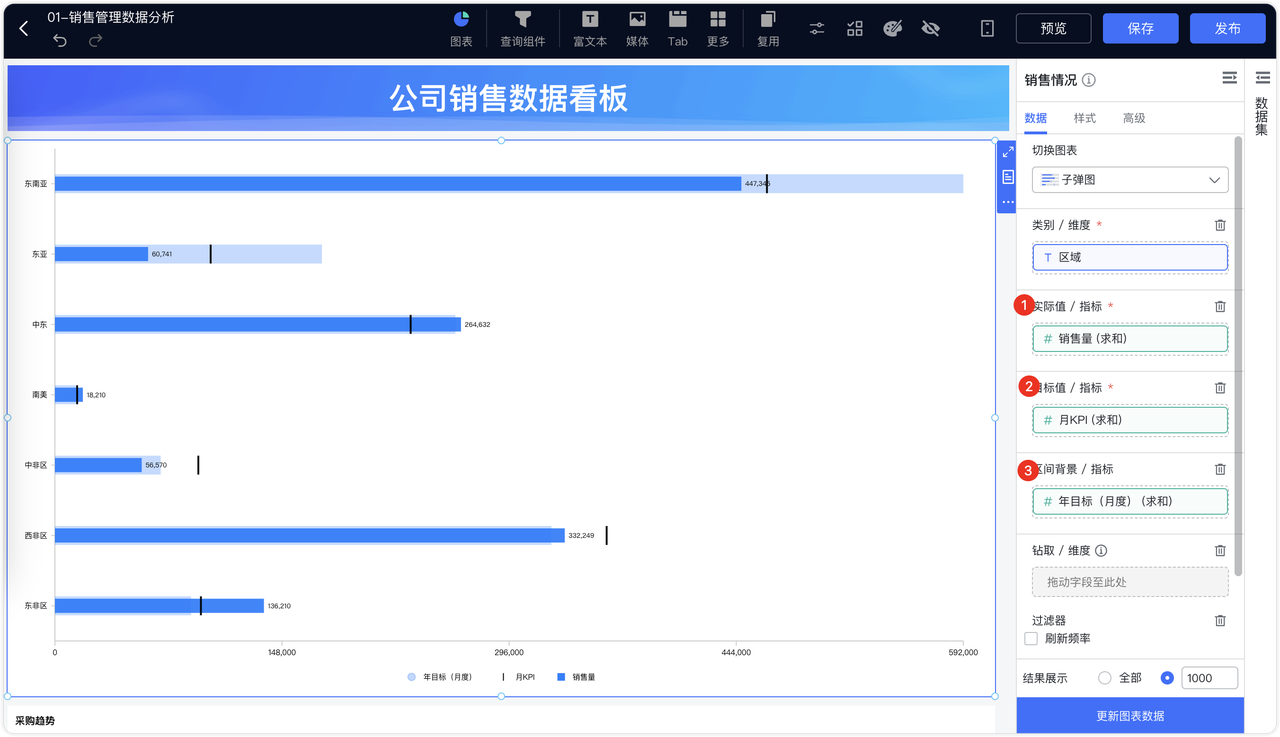Open the palette theme icon
The image size is (1280, 737).
tap(893, 29)
